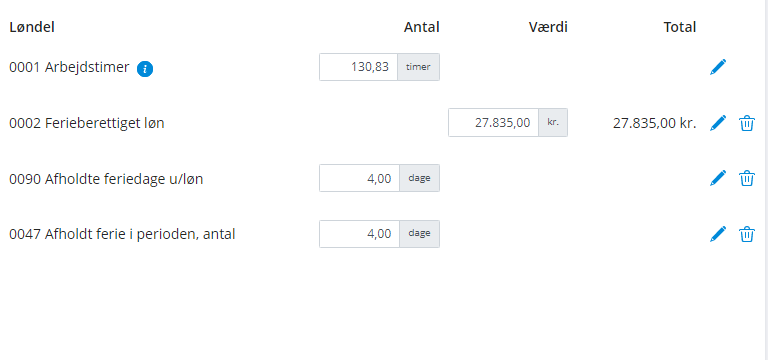Edit the 0090 Afholdte feriedage u/løn row

(x=718, y=178)
